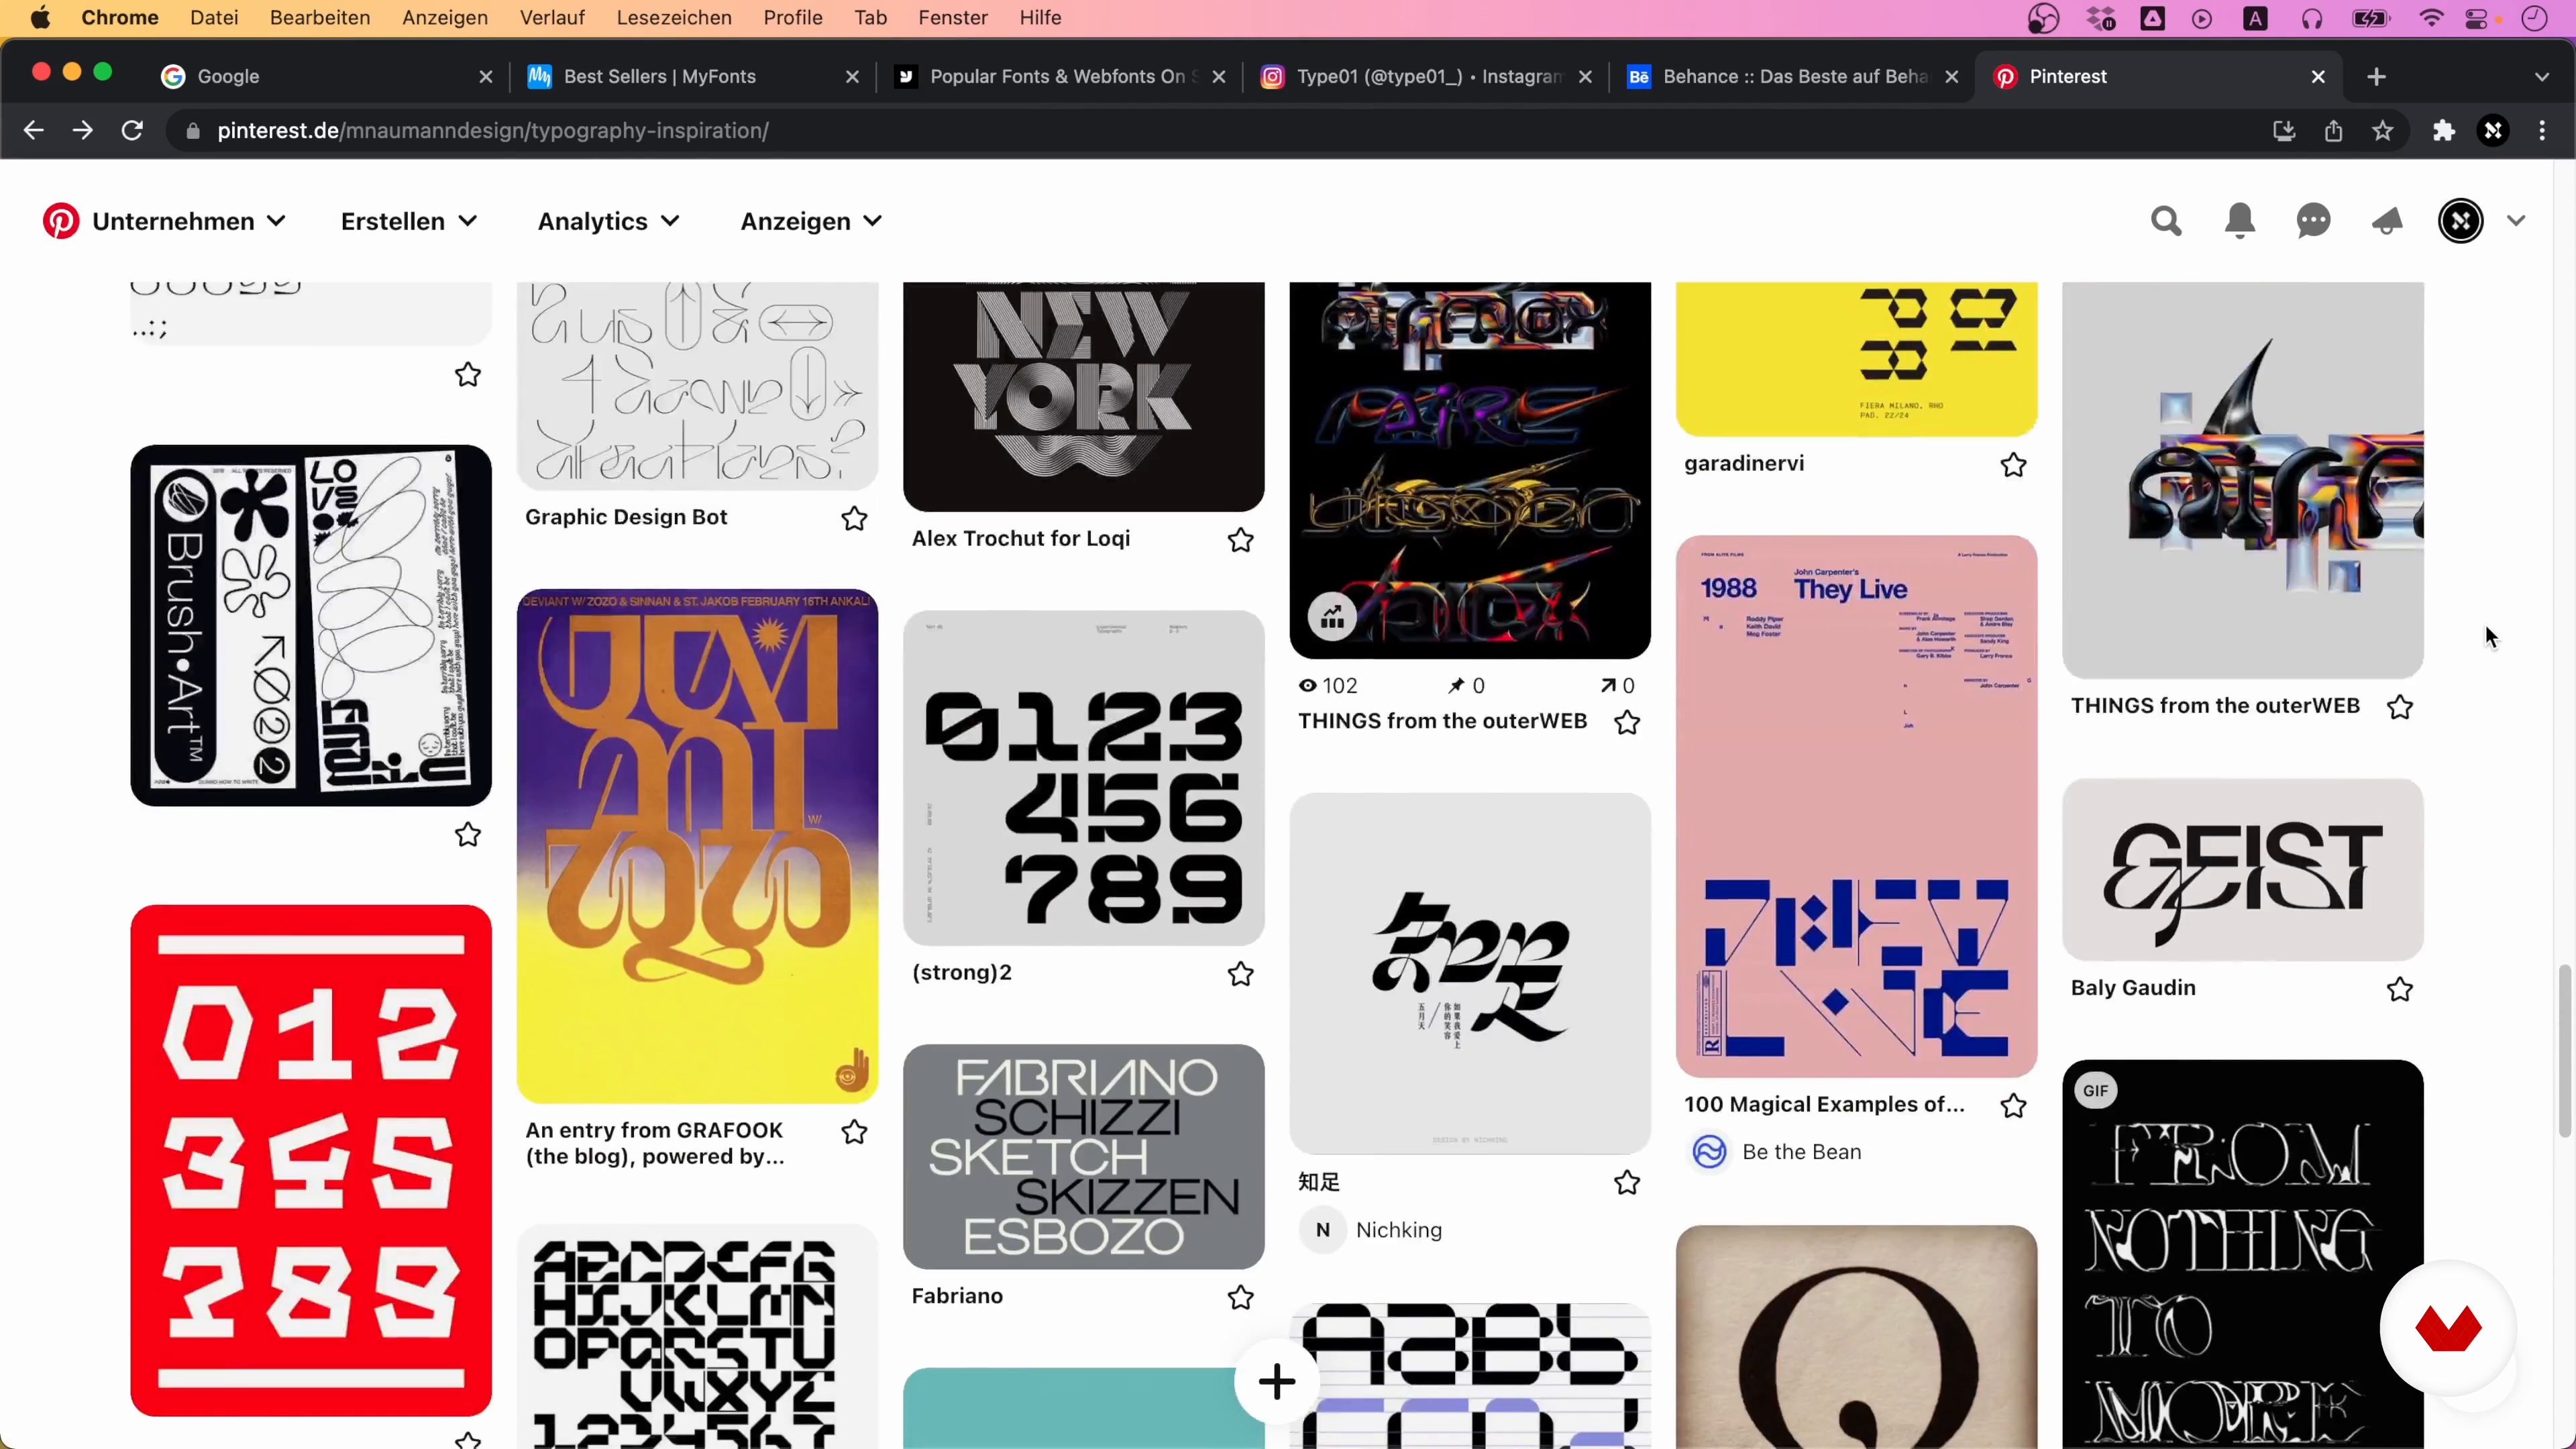
Task: Click the Chrome profile icon in toolbar
Action: tap(2493, 131)
